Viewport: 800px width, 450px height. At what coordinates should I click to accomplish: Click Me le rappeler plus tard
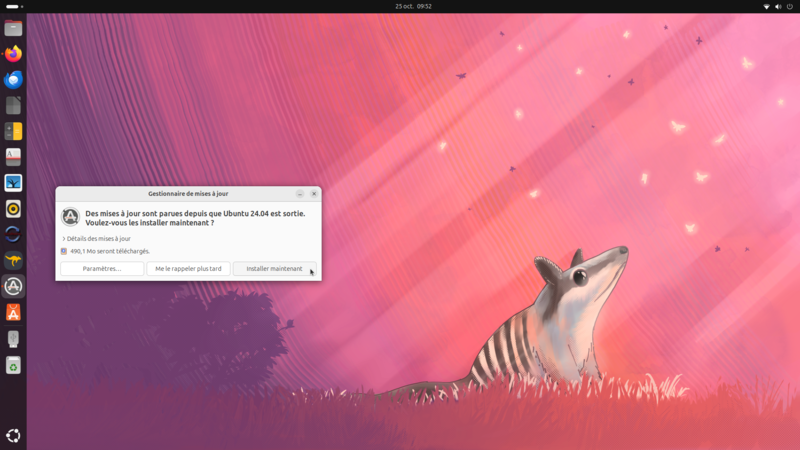point(188,269)
